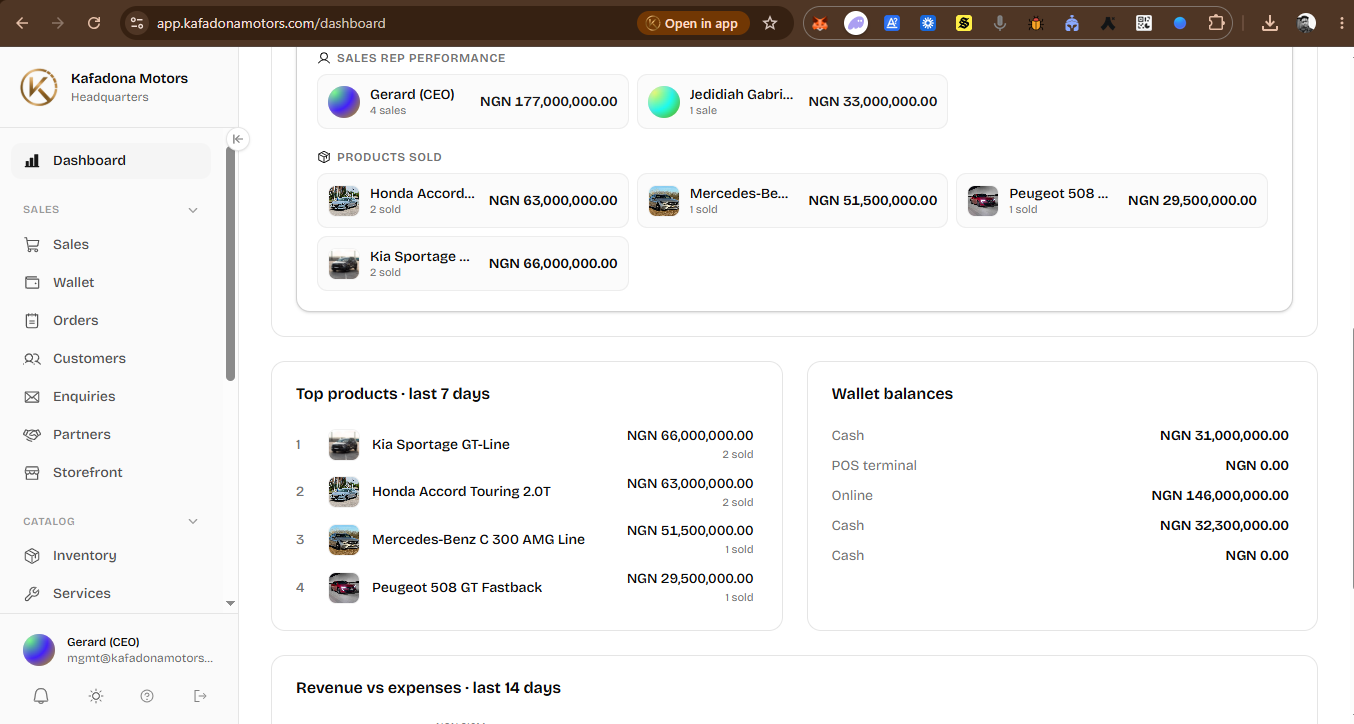This screenshot has width=1354, height=724.
Task: Open the microphone extension icon
Action: click(1000, 23)
